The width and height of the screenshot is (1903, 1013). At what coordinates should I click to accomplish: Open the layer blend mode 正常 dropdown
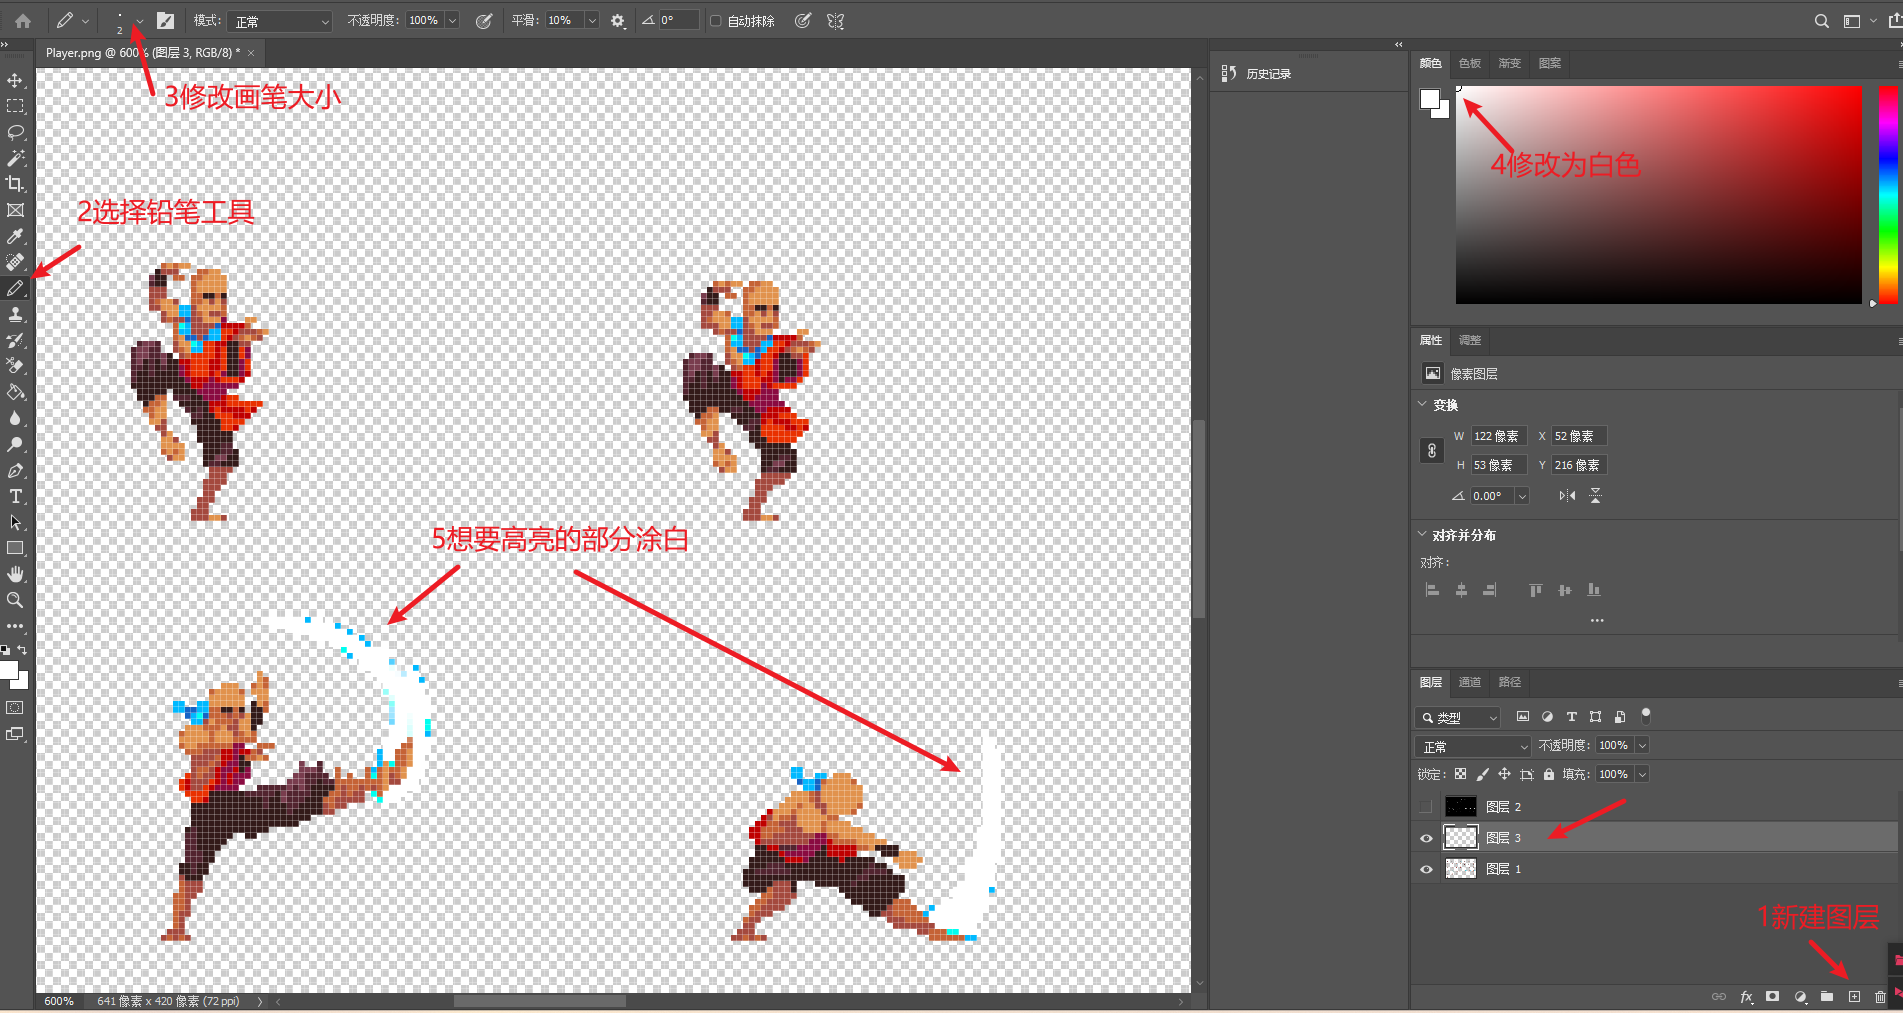tap(1473, 746)
